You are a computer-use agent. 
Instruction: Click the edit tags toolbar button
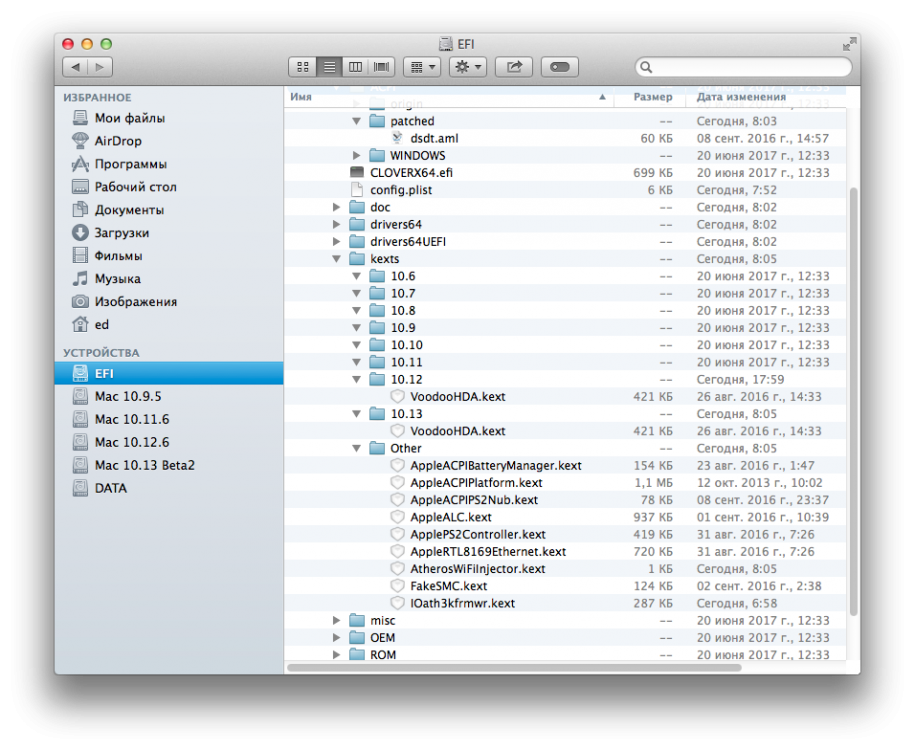point(560,67)
